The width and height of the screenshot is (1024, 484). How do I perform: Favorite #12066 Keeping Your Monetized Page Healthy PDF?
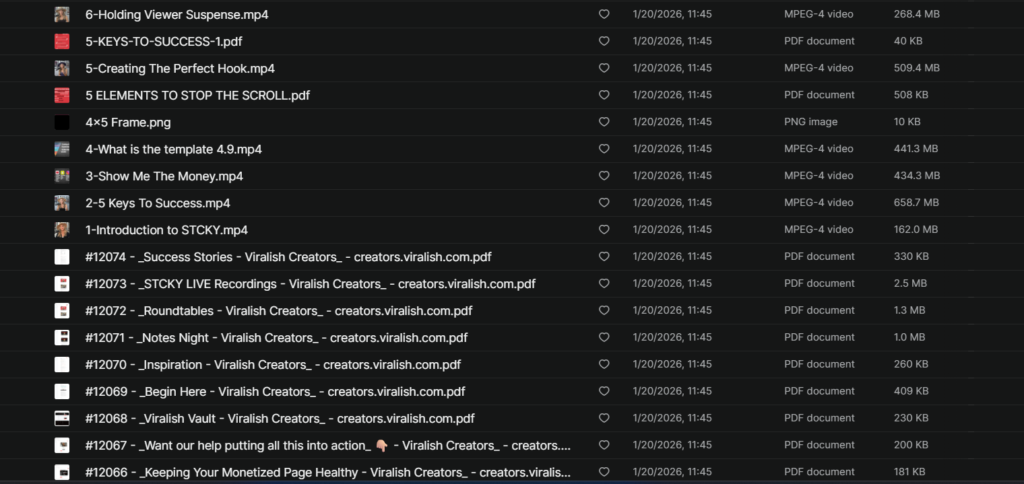click(604, 472)
